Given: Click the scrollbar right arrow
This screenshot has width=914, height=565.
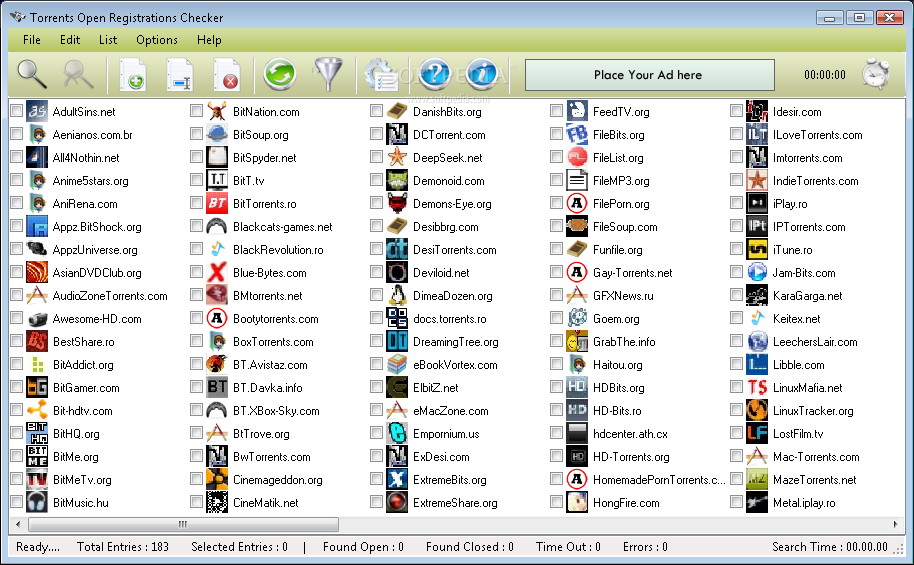Looking at the screenshot, I should (895, 524).
